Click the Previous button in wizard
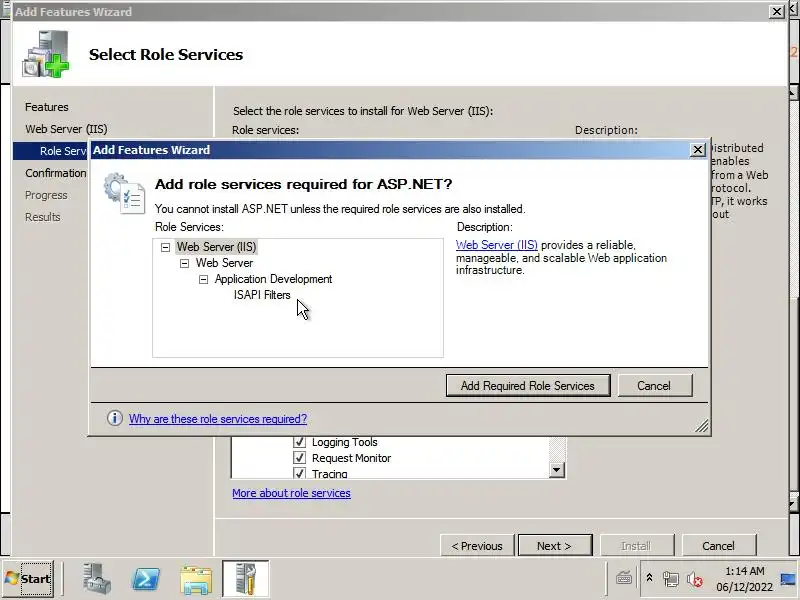 click(477, 546)
